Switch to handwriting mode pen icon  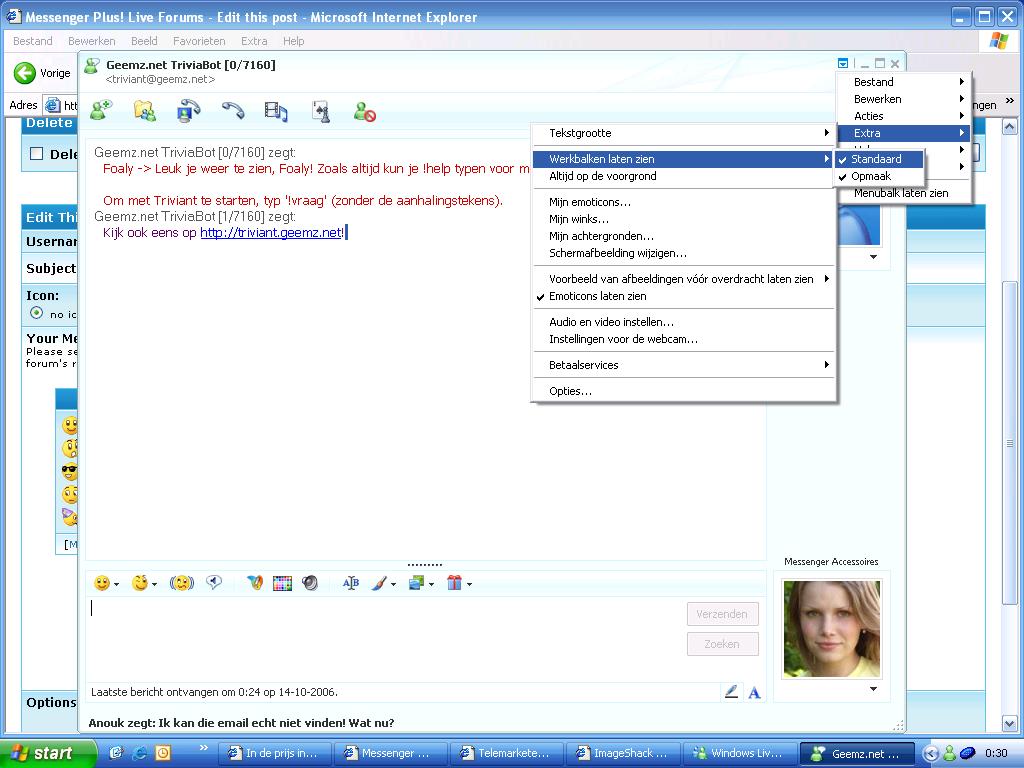[x=731, y=692]
